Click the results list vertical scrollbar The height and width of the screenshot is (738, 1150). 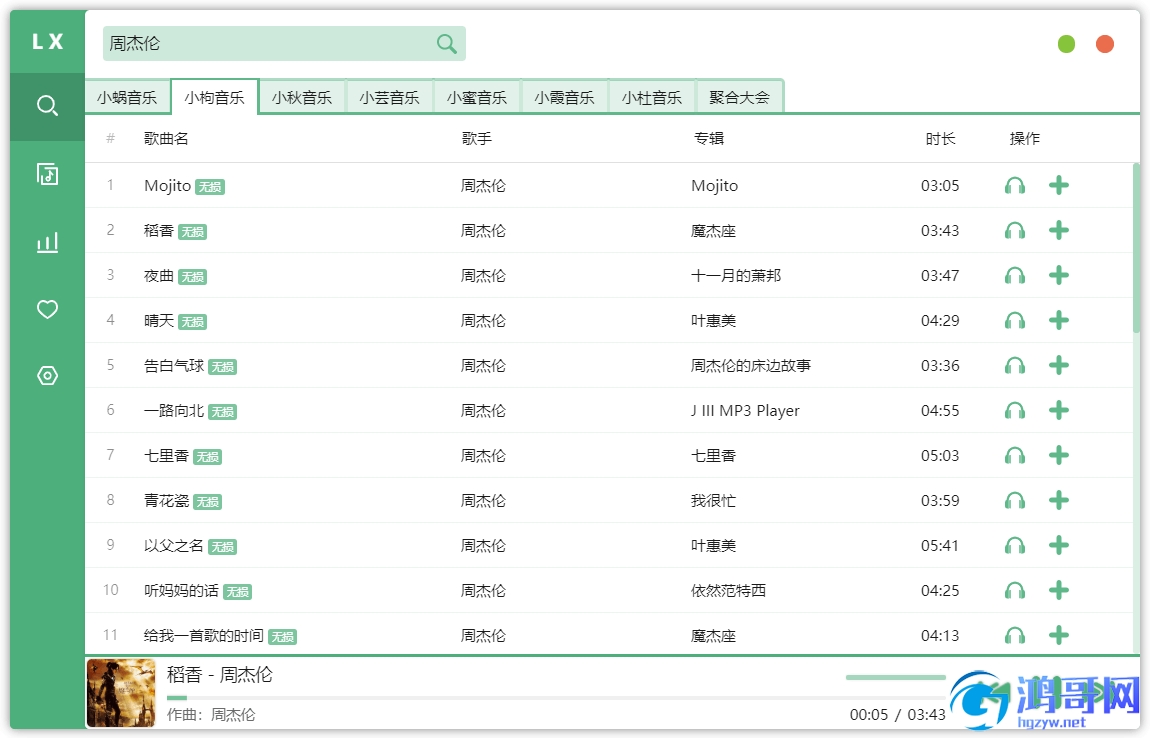(1136, 248)
